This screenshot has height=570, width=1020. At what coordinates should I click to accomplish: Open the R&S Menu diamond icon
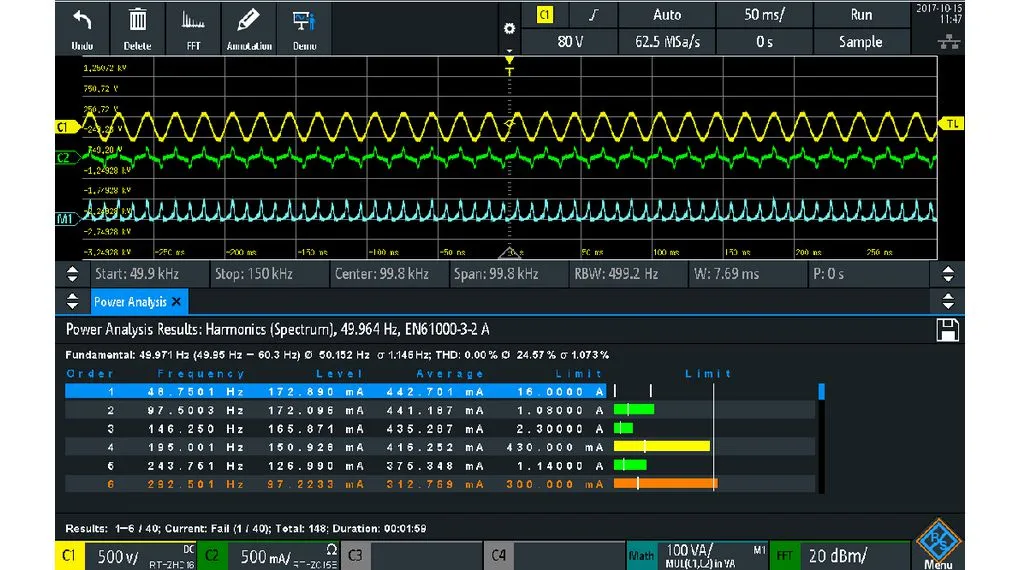point(938,541)
